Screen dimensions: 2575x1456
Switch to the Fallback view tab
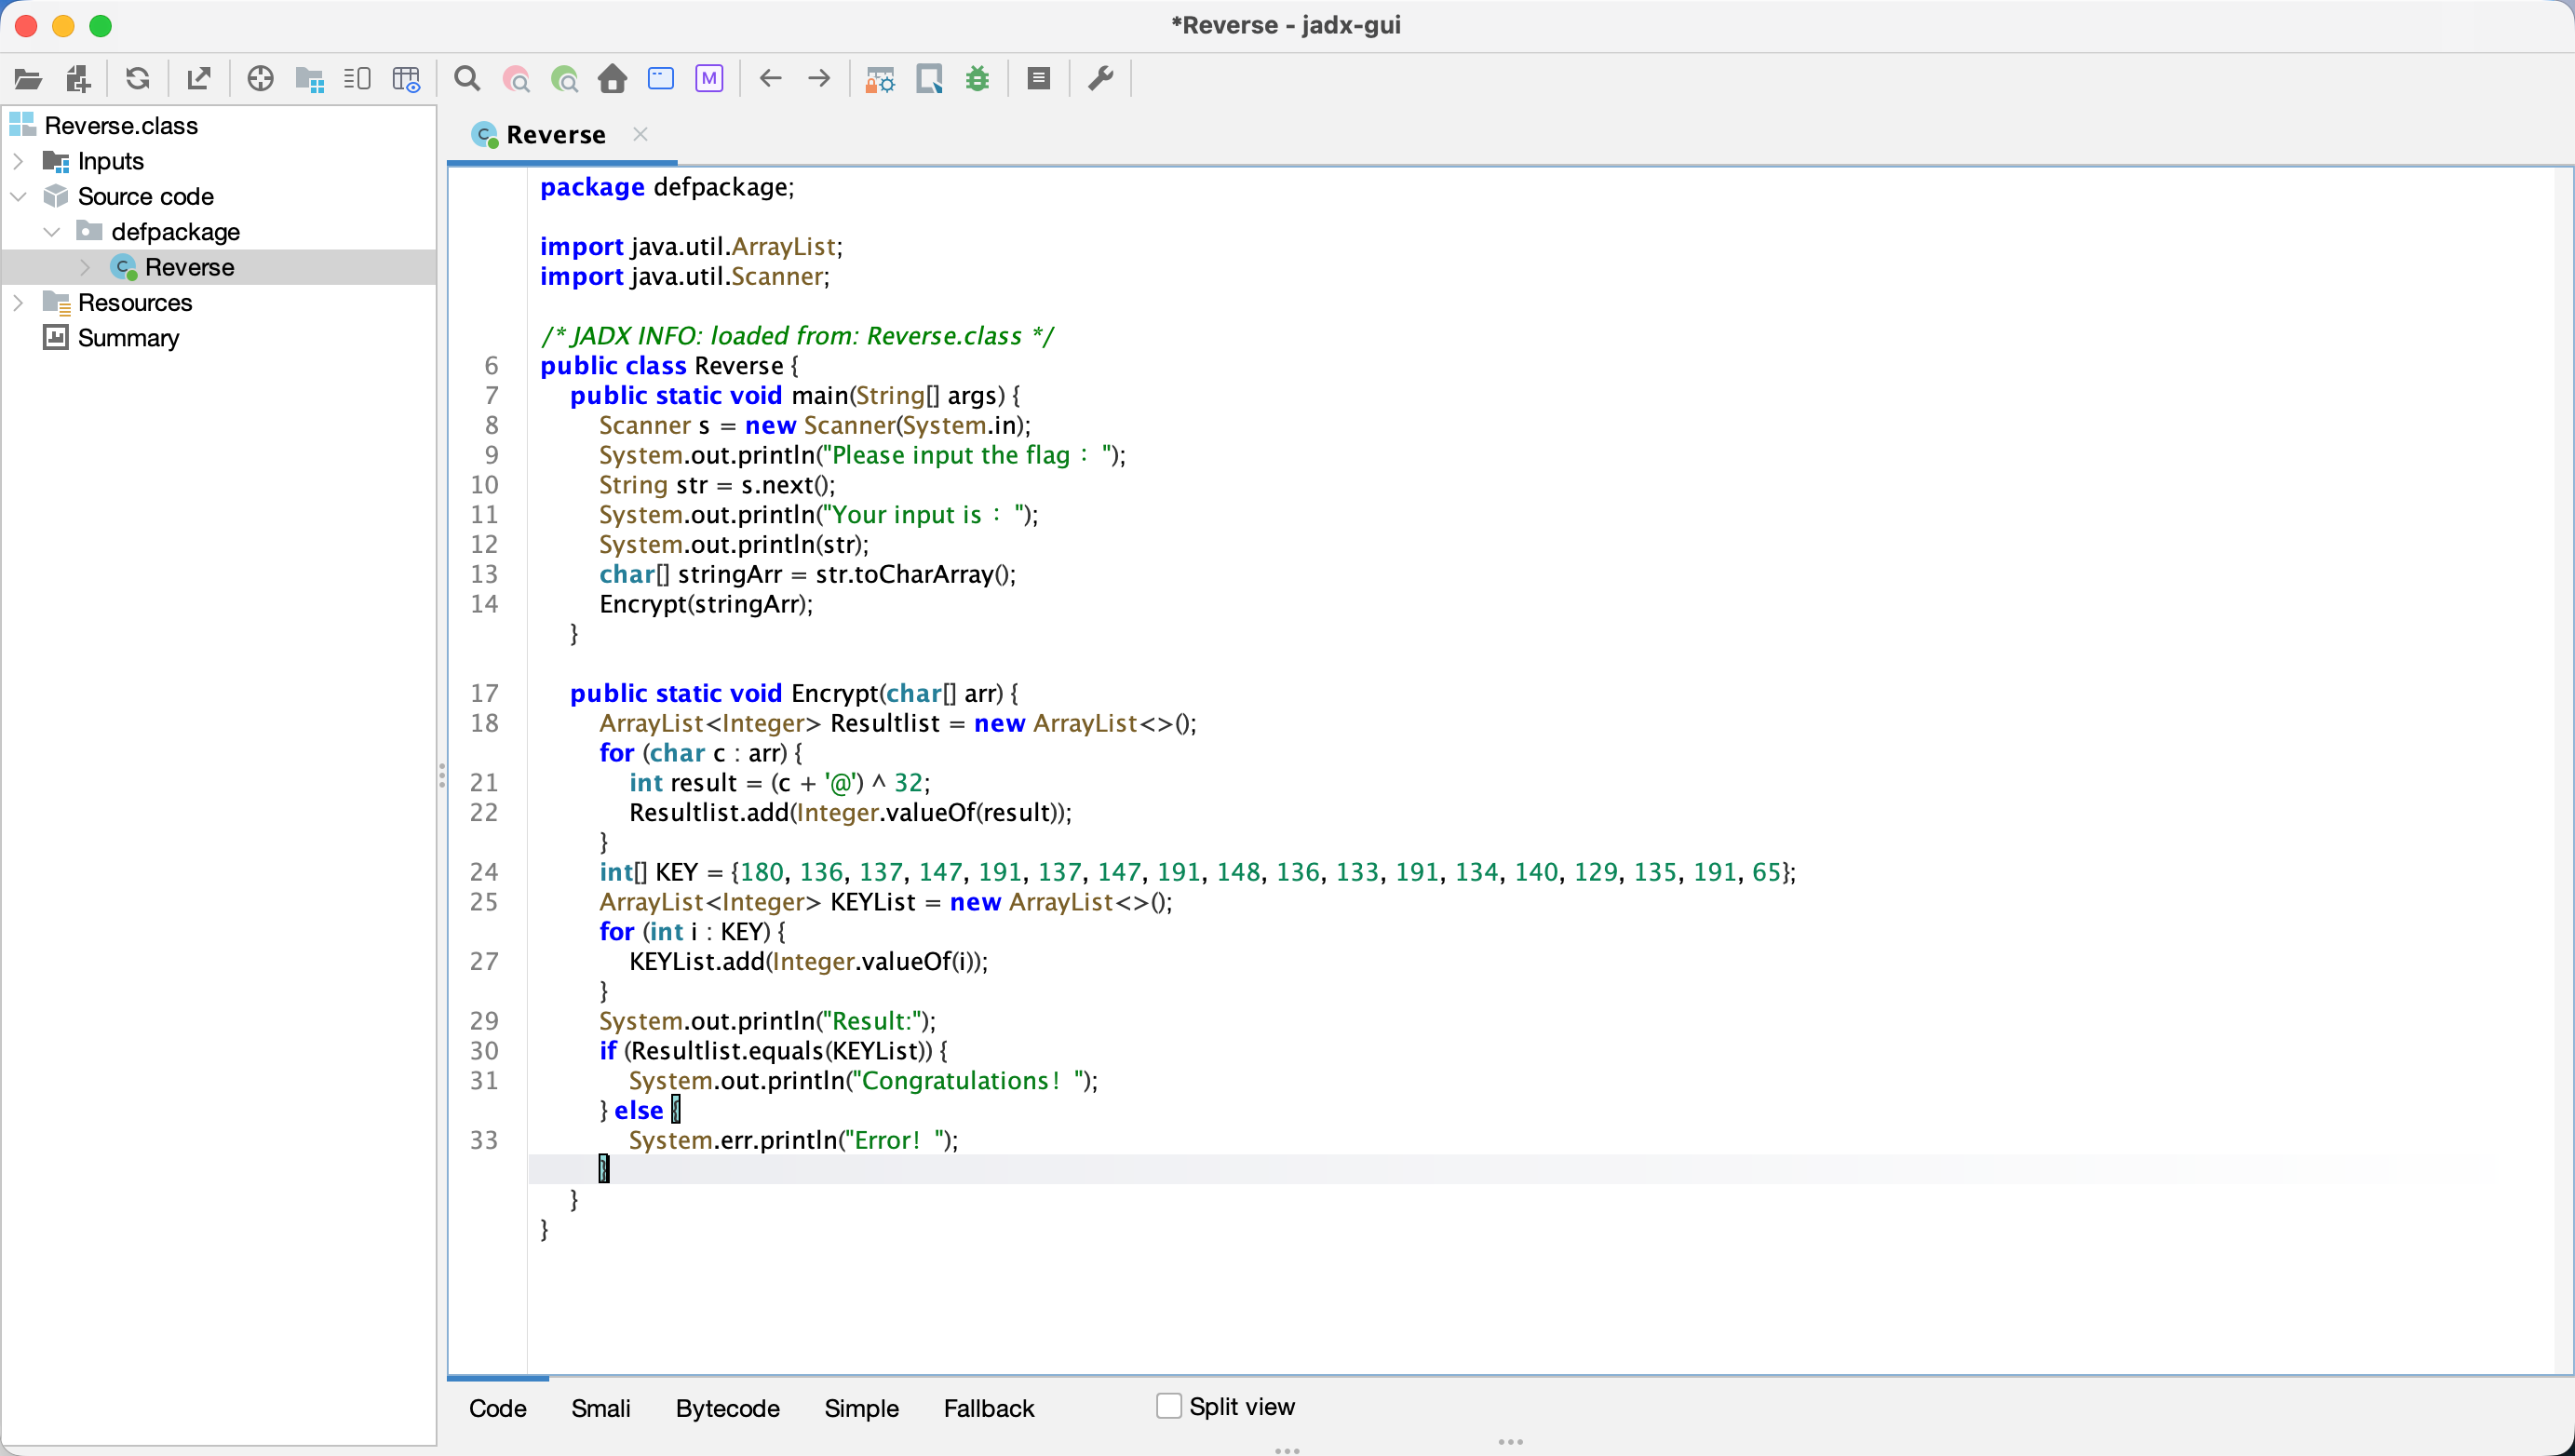point(989,1408)
